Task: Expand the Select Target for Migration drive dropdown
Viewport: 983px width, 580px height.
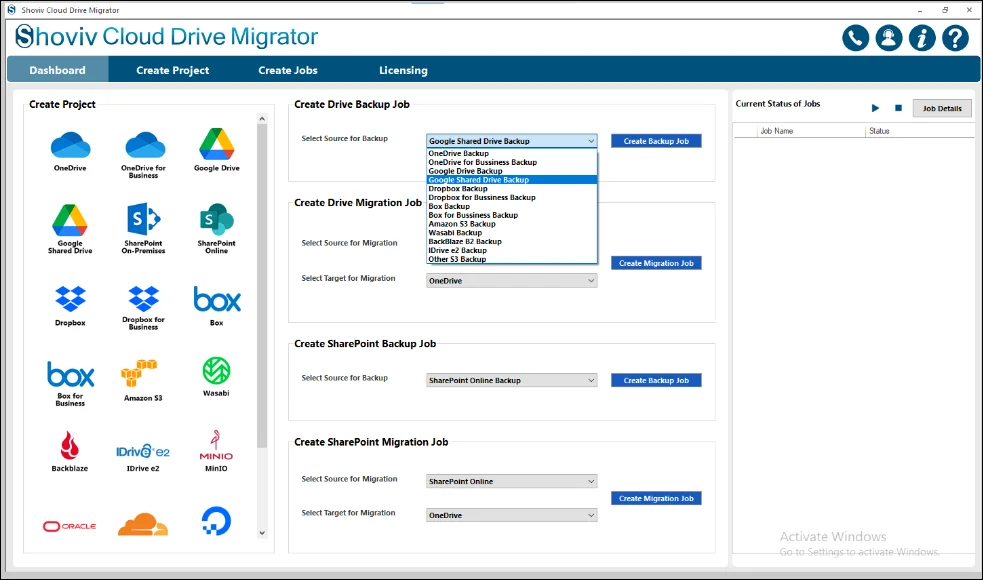Action: [512, 280]
